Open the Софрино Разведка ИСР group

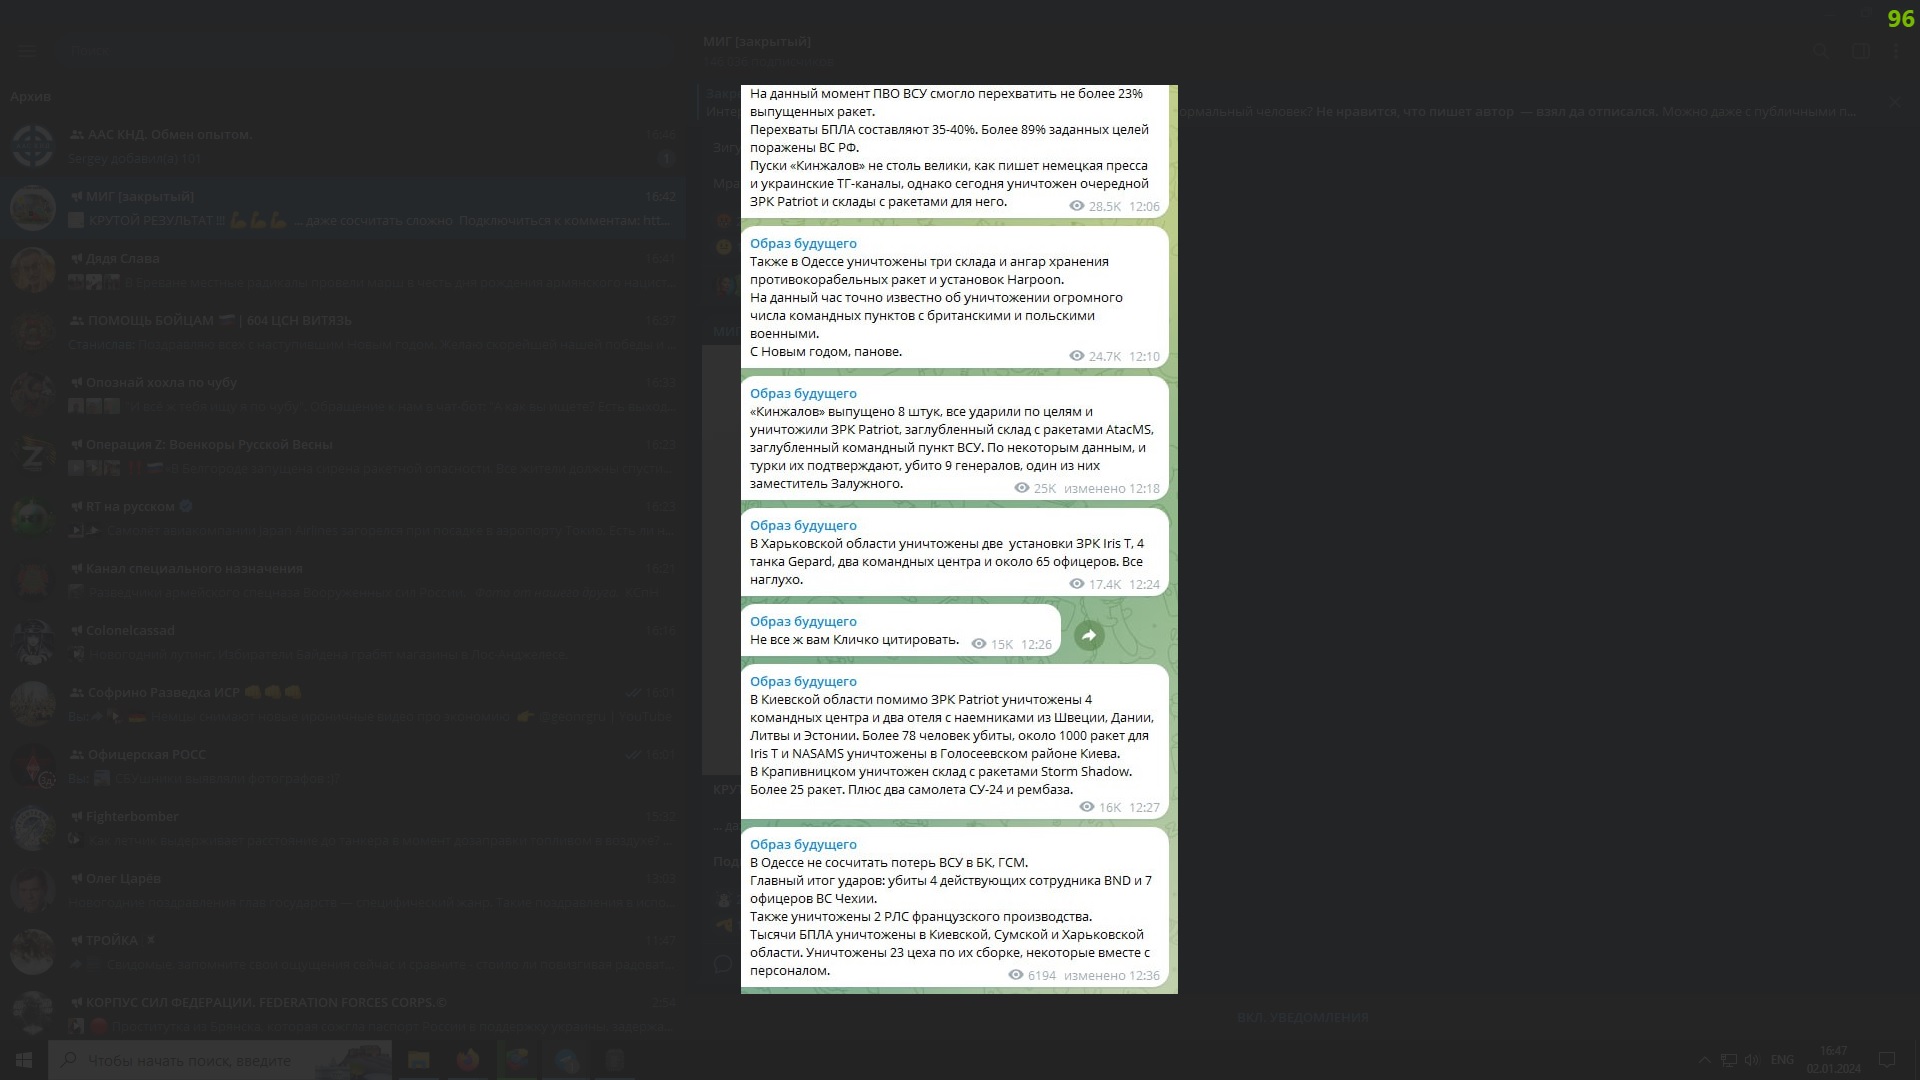[342, 704]
